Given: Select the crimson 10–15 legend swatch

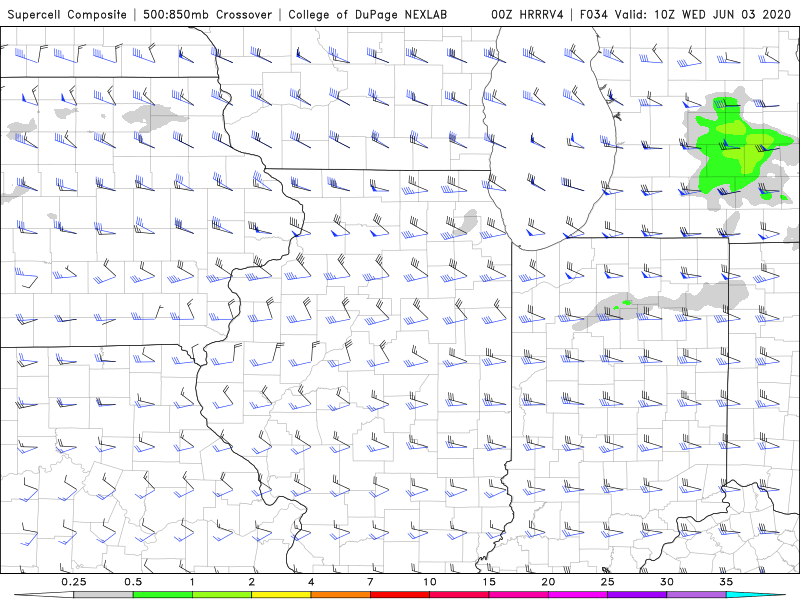Looking at the screenshot, I should coord(459,595).
